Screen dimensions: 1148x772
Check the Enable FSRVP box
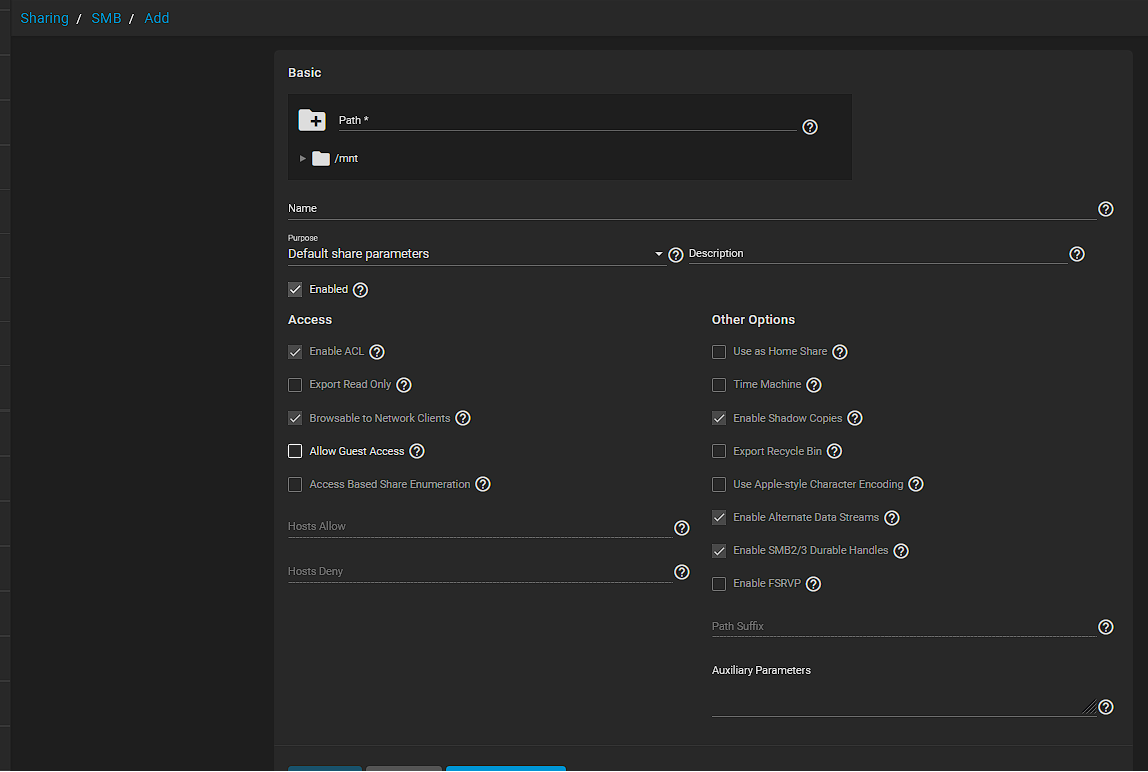[719, 584]
